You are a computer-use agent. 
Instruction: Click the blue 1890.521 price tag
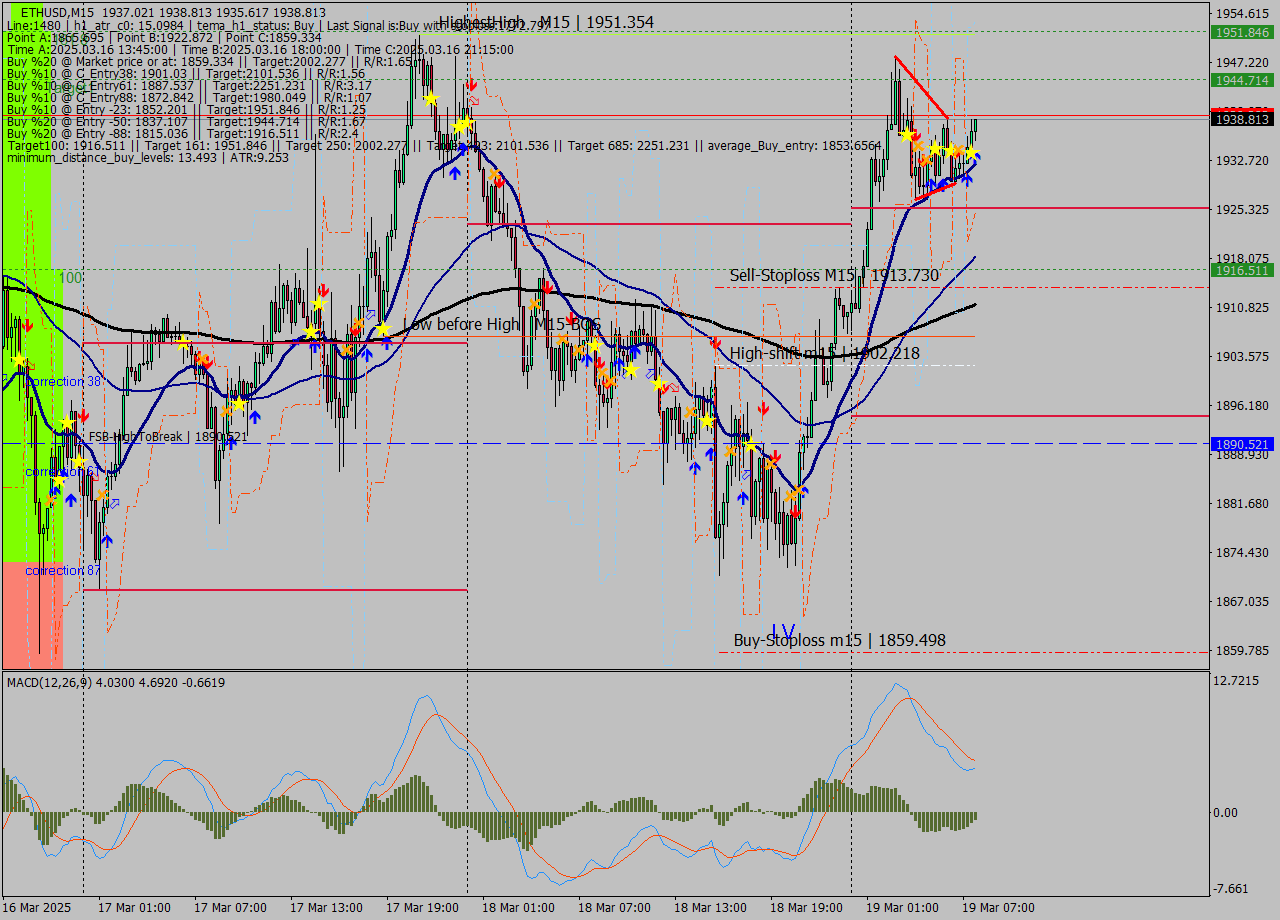pos(1241,444)
